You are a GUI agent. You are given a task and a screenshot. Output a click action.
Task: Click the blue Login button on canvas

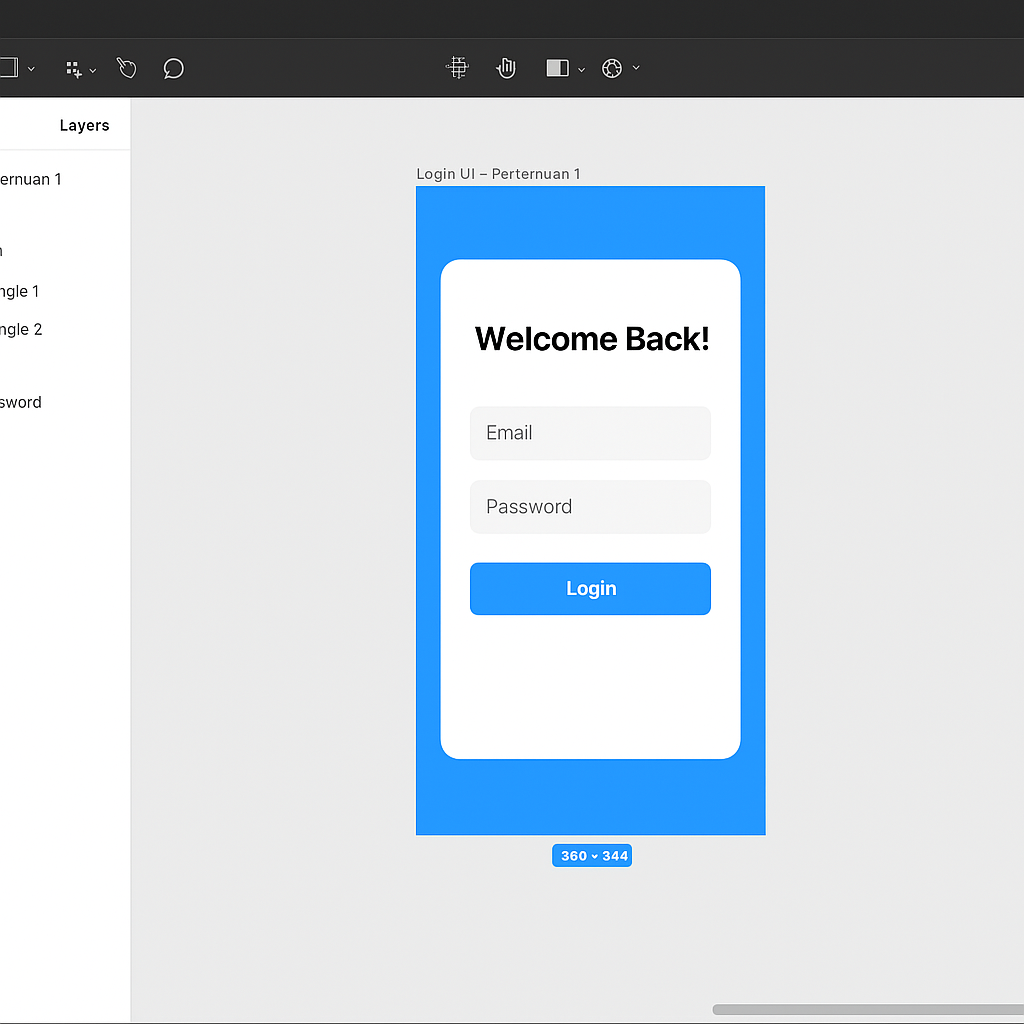(590, 588)
